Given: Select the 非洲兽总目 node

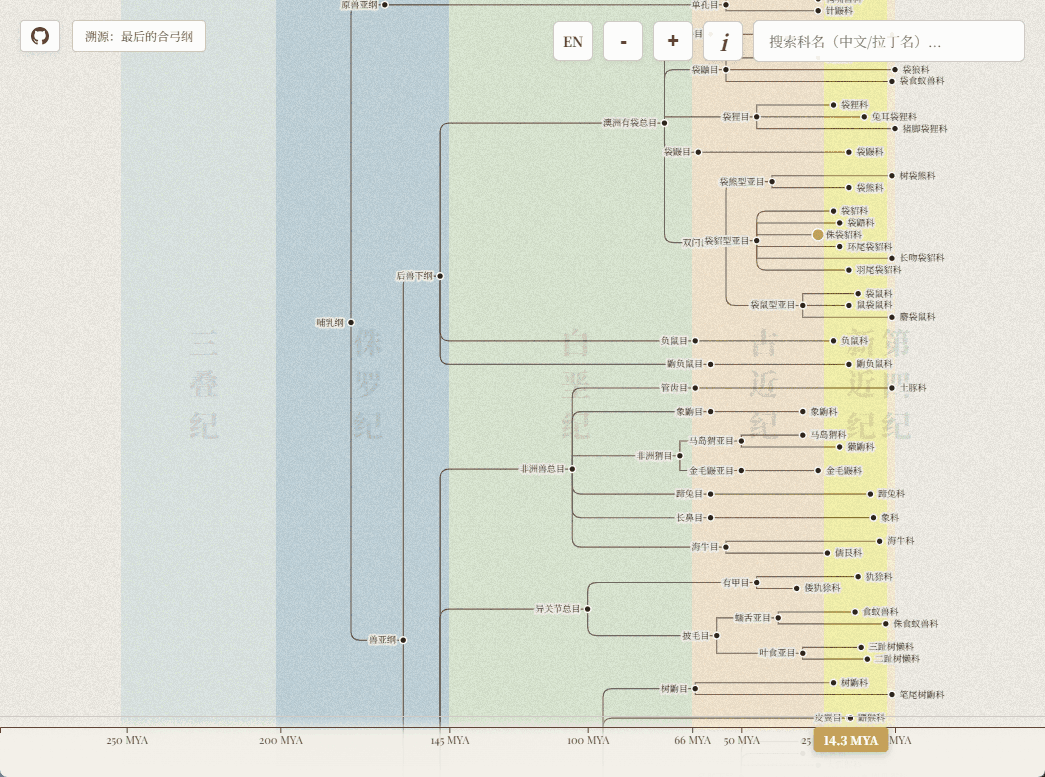Looking at the screenshot, I should coord(572,468).
